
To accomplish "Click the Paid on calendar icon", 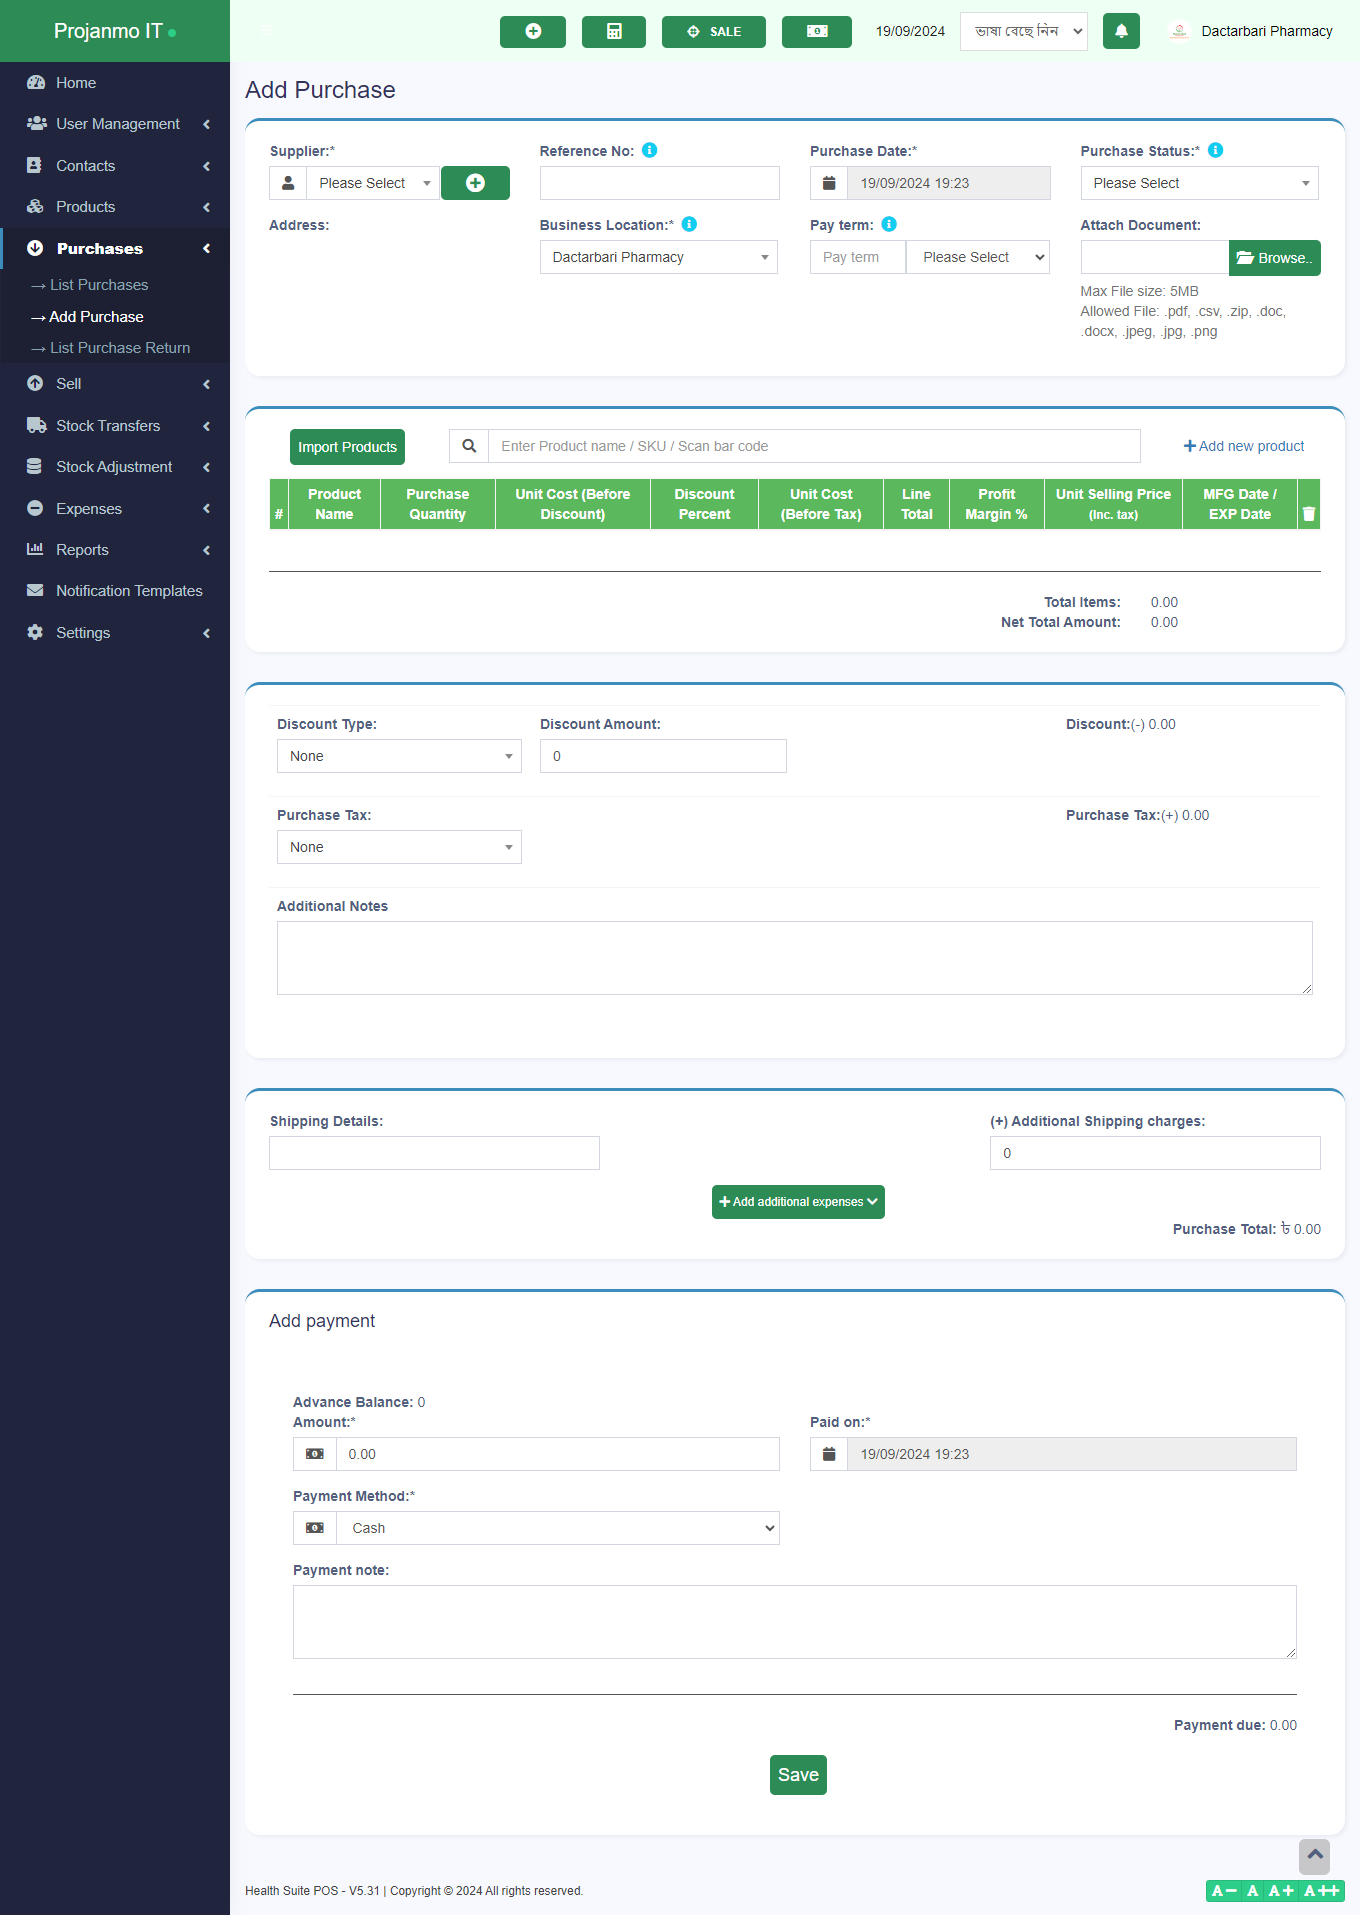I will coord(829,1454).
